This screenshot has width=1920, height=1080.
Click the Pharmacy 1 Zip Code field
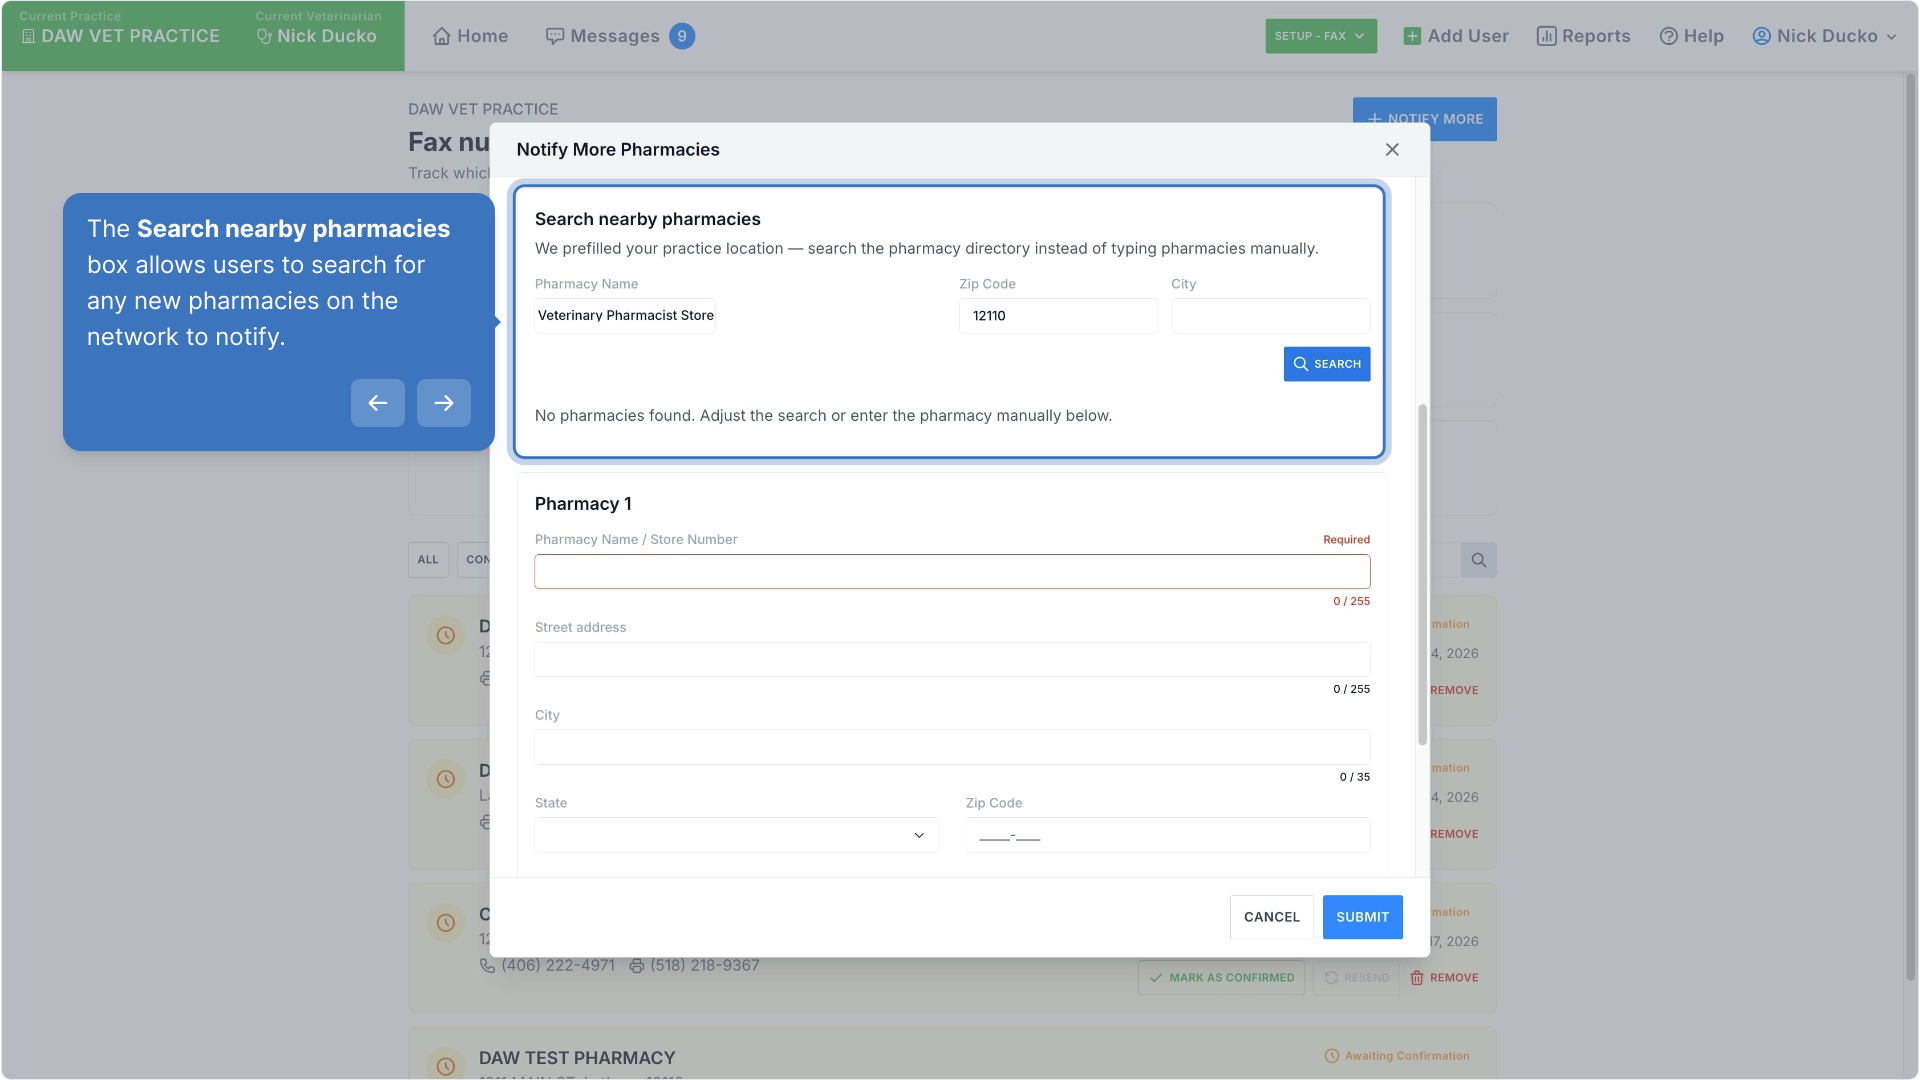pyautogui.click(x=1168, y=836)
